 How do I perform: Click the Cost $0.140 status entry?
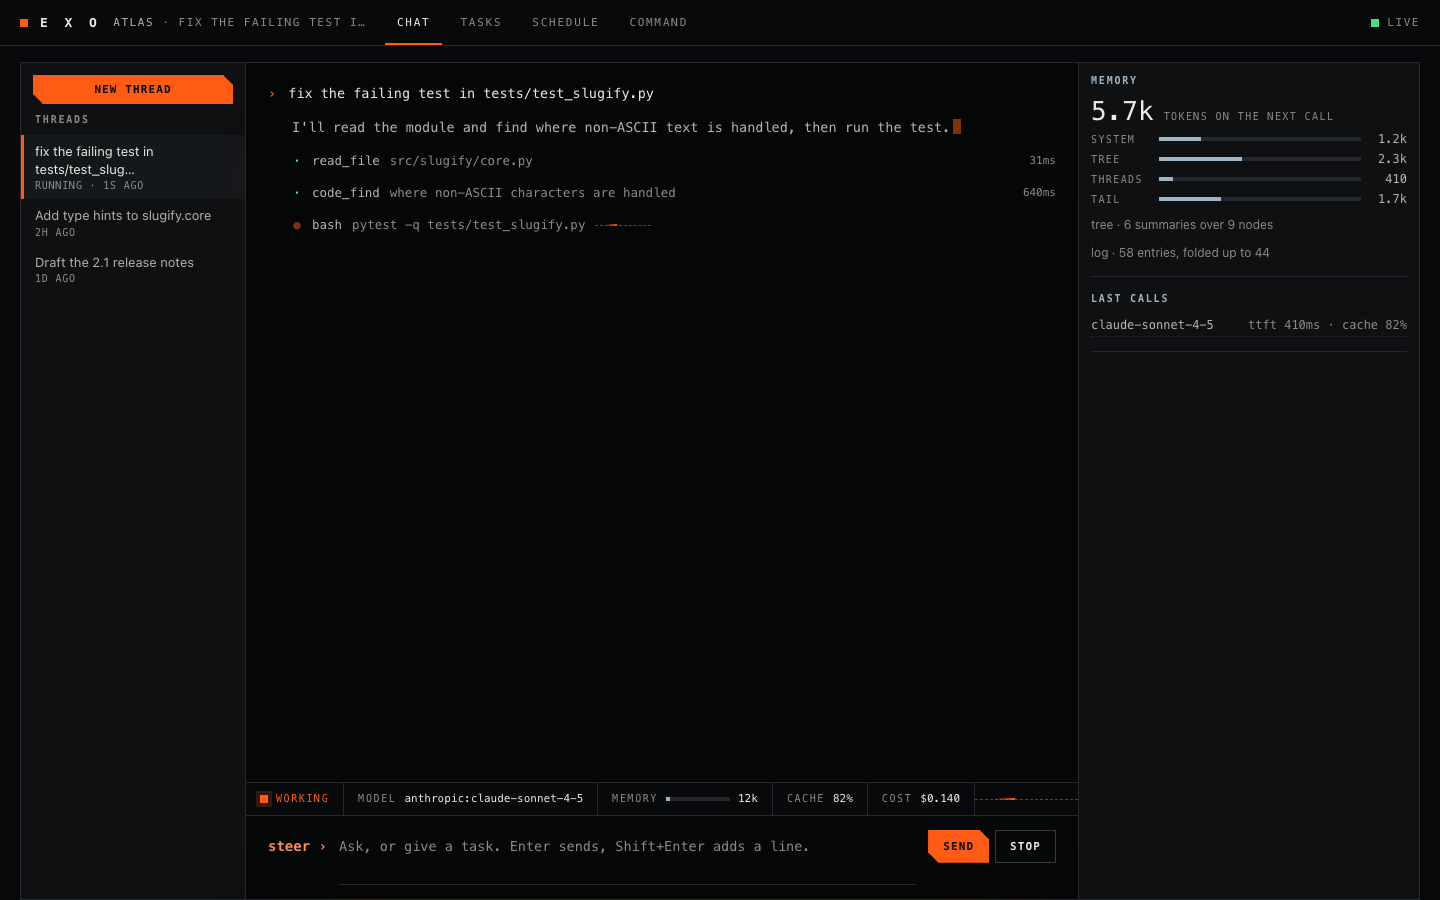click(x=921, y=799)
